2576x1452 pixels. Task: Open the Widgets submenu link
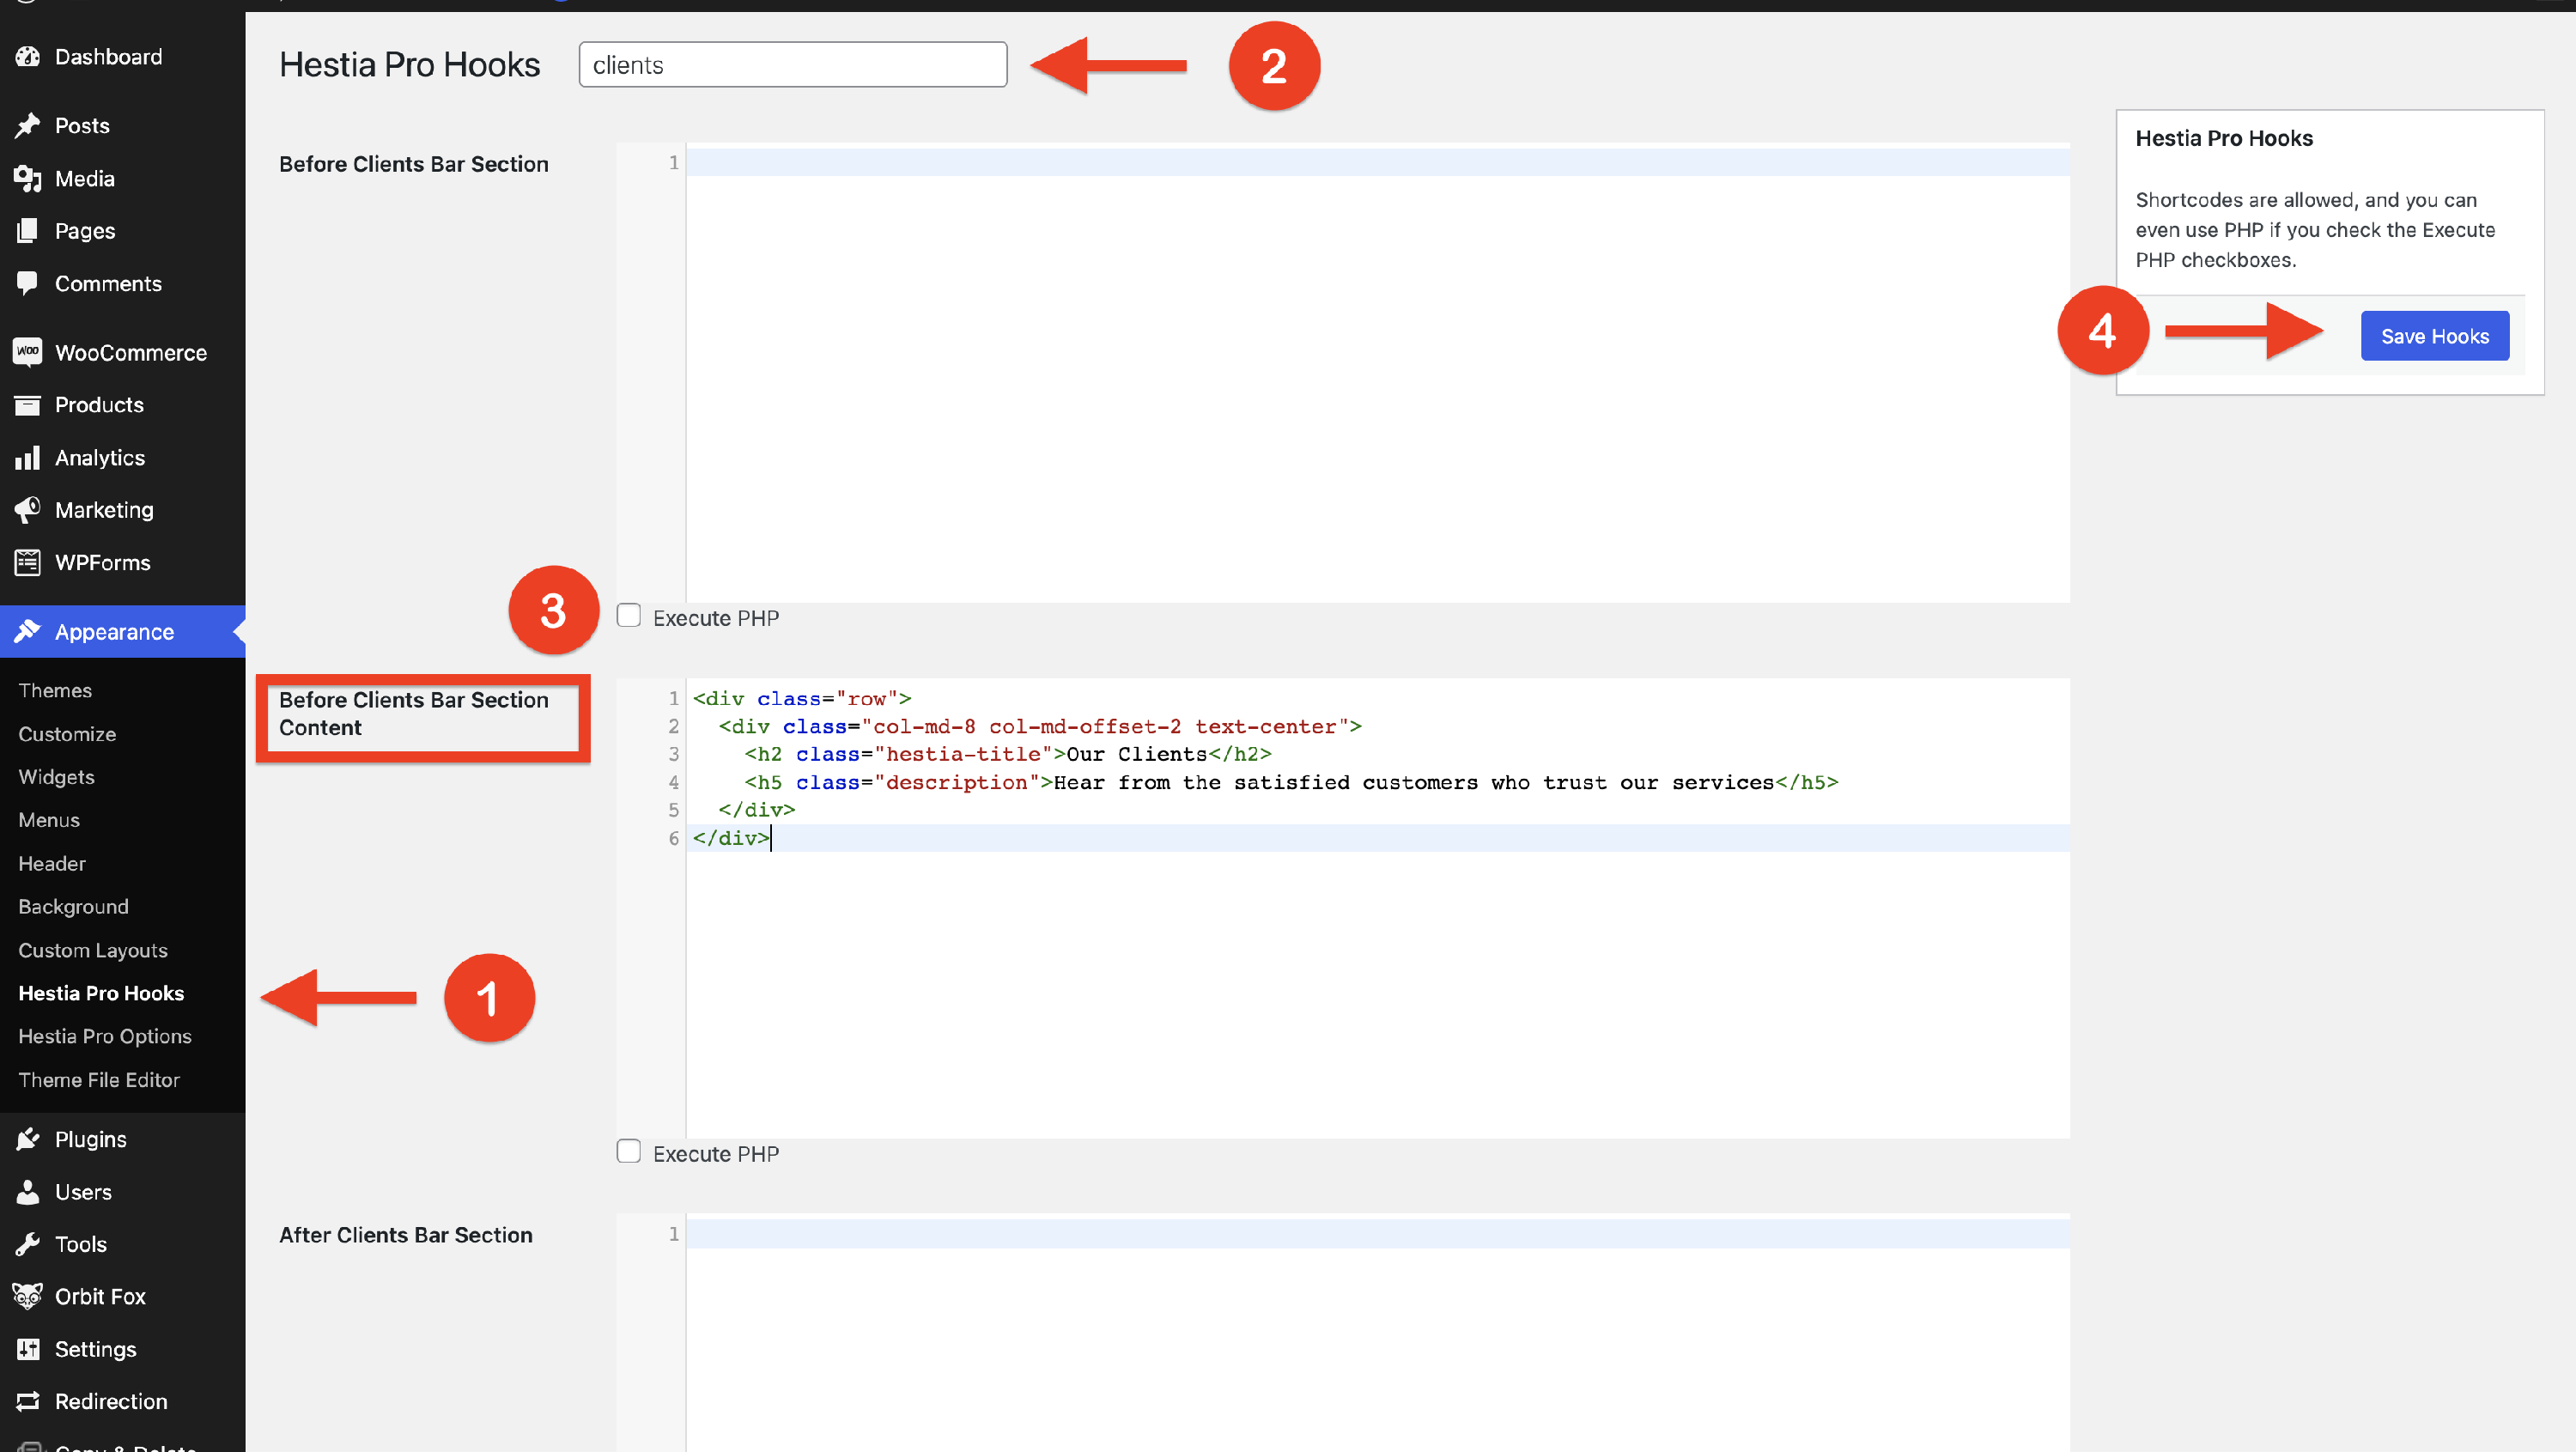tap(56, 777)
